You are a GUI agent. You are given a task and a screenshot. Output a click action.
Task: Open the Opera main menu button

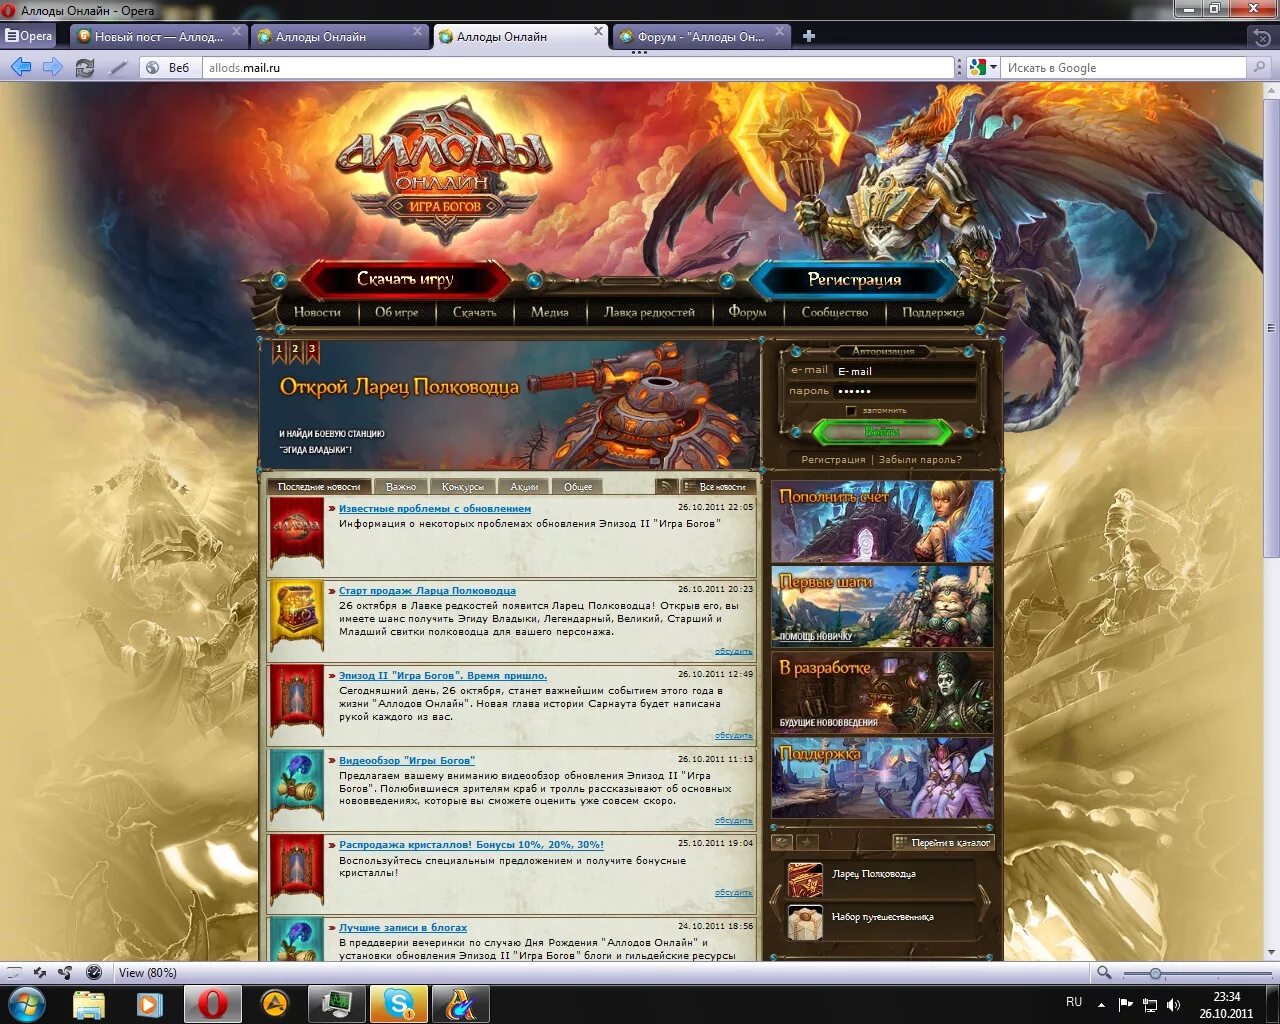(x=28, y=36)
